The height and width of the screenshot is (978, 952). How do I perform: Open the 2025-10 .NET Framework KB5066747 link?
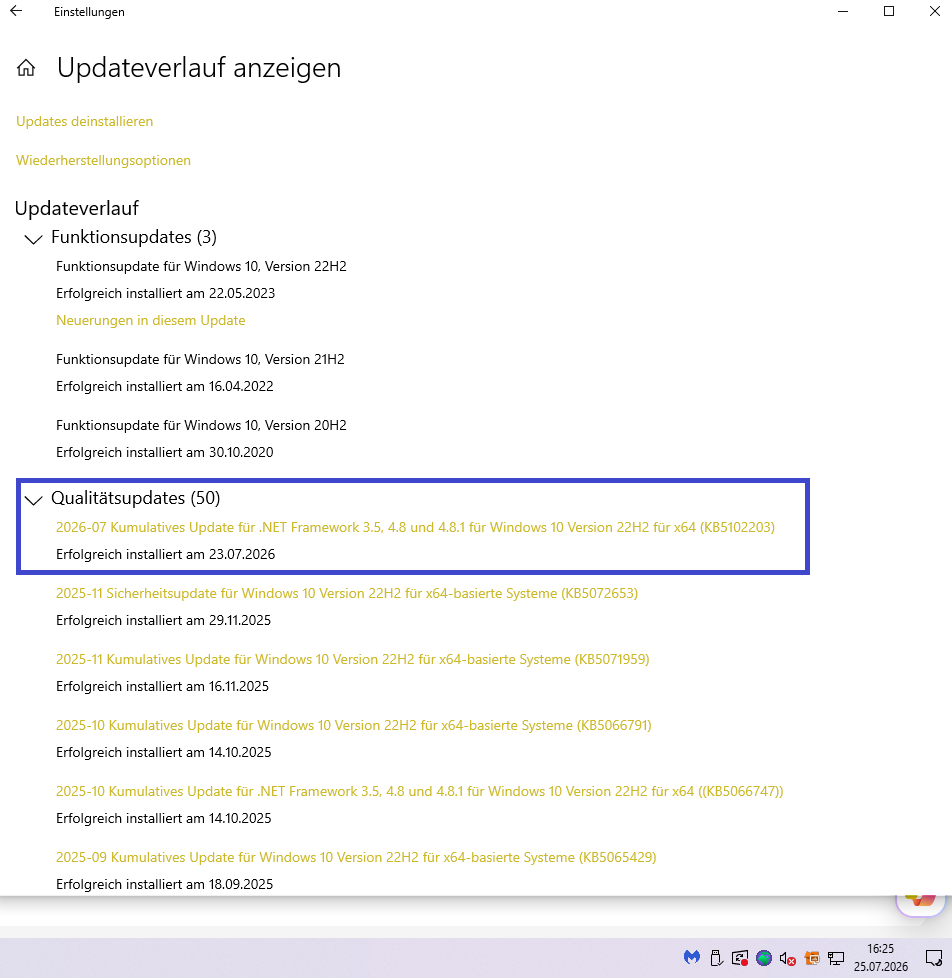[x=419, y=792]
